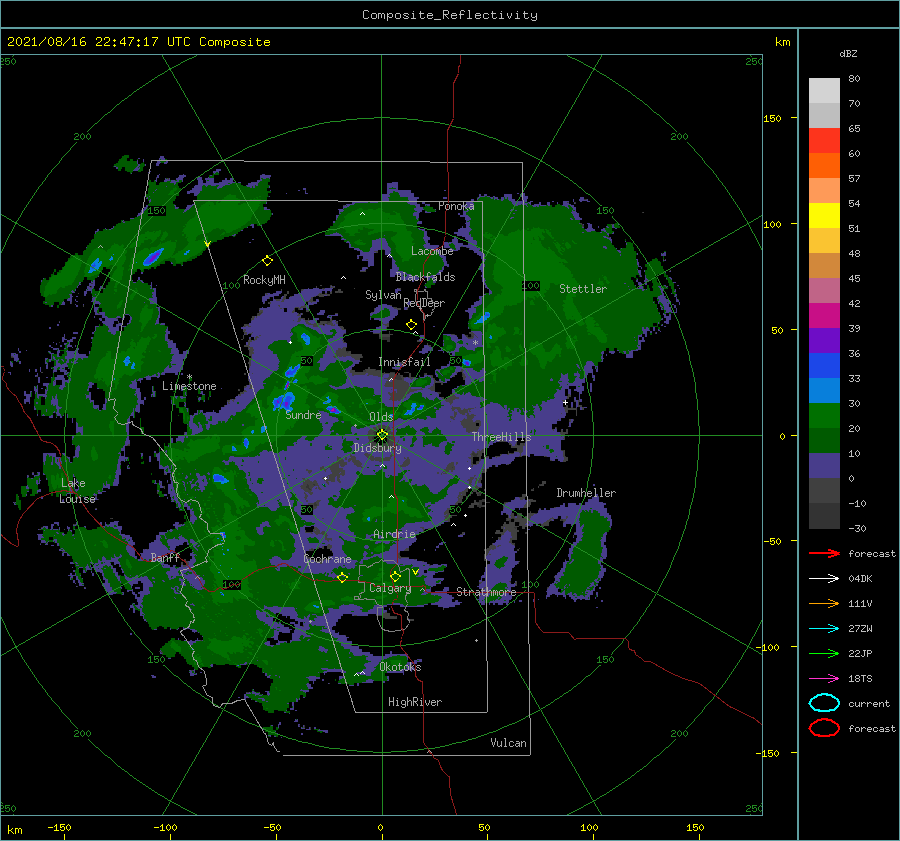This screenshot has height=841, width=900.
Task: Click the yellow station marker below RedDeer
Action: (411, 325)
